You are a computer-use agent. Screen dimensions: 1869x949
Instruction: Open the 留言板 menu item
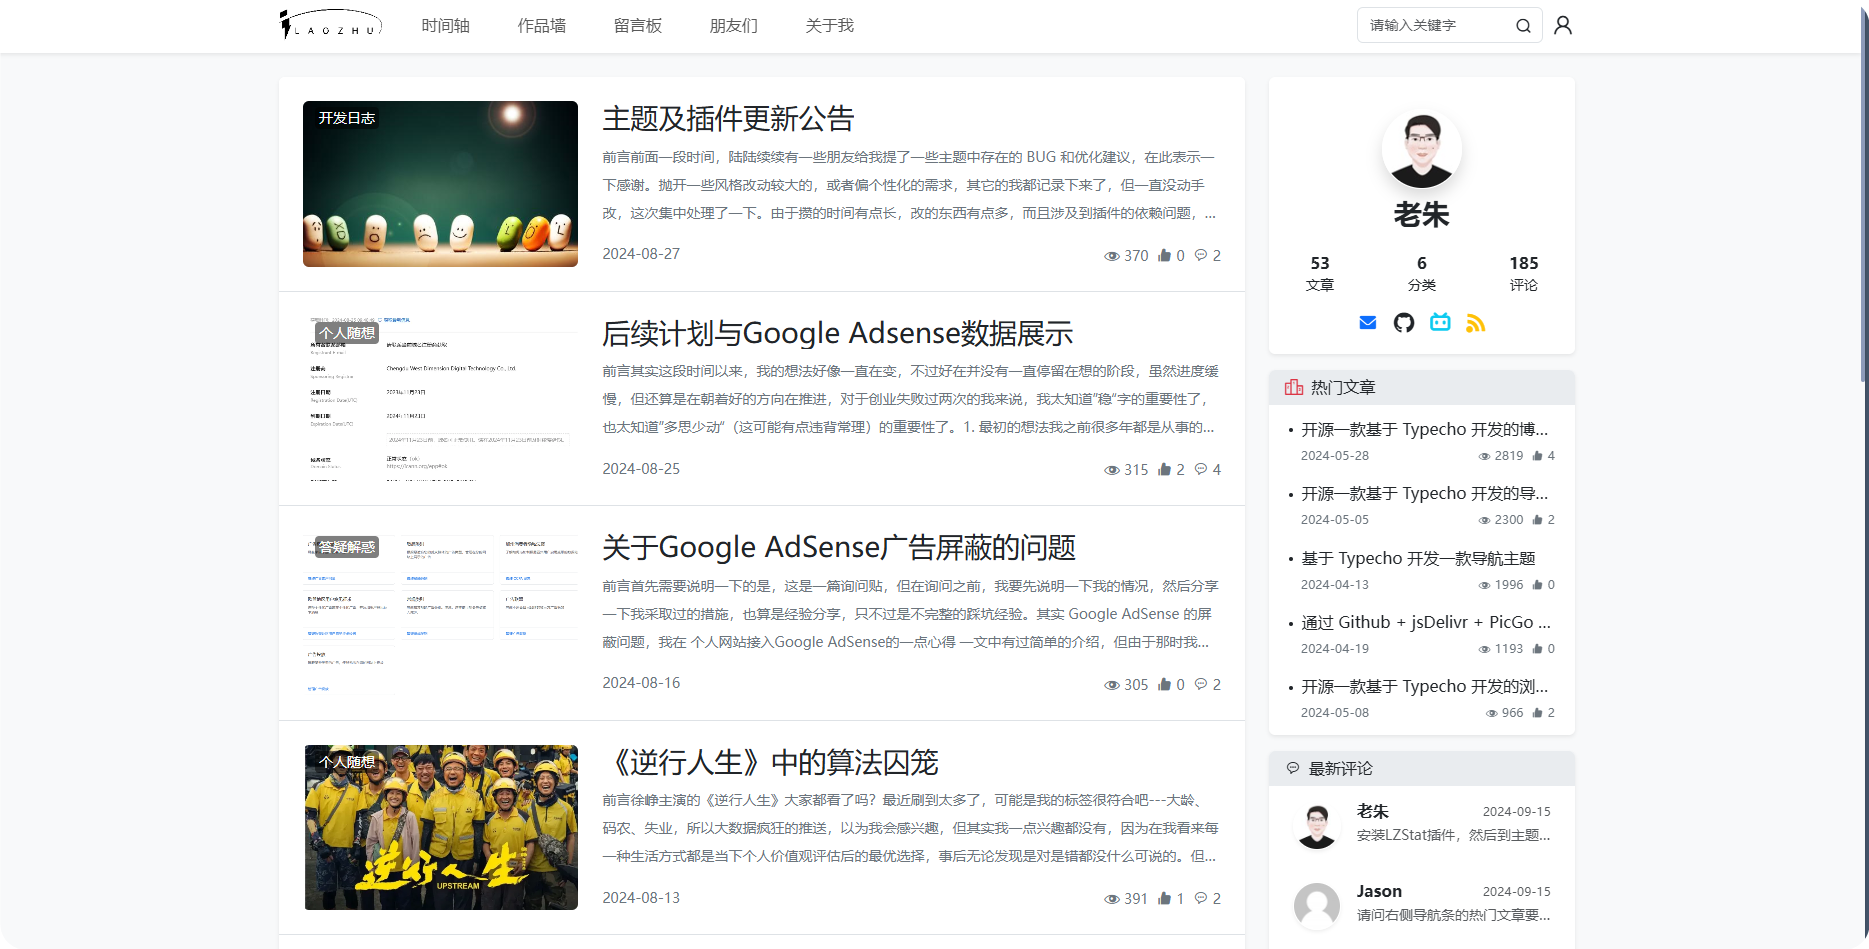(637, 26)
